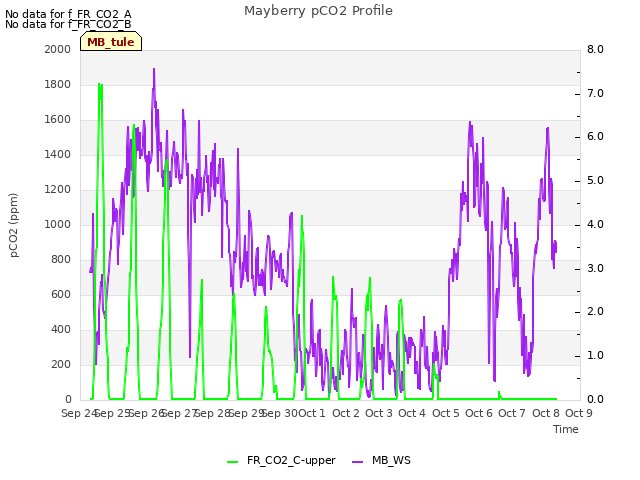Click the MB_tule label box
Screen dimensions: 640x480
click(x=111, y=42)
